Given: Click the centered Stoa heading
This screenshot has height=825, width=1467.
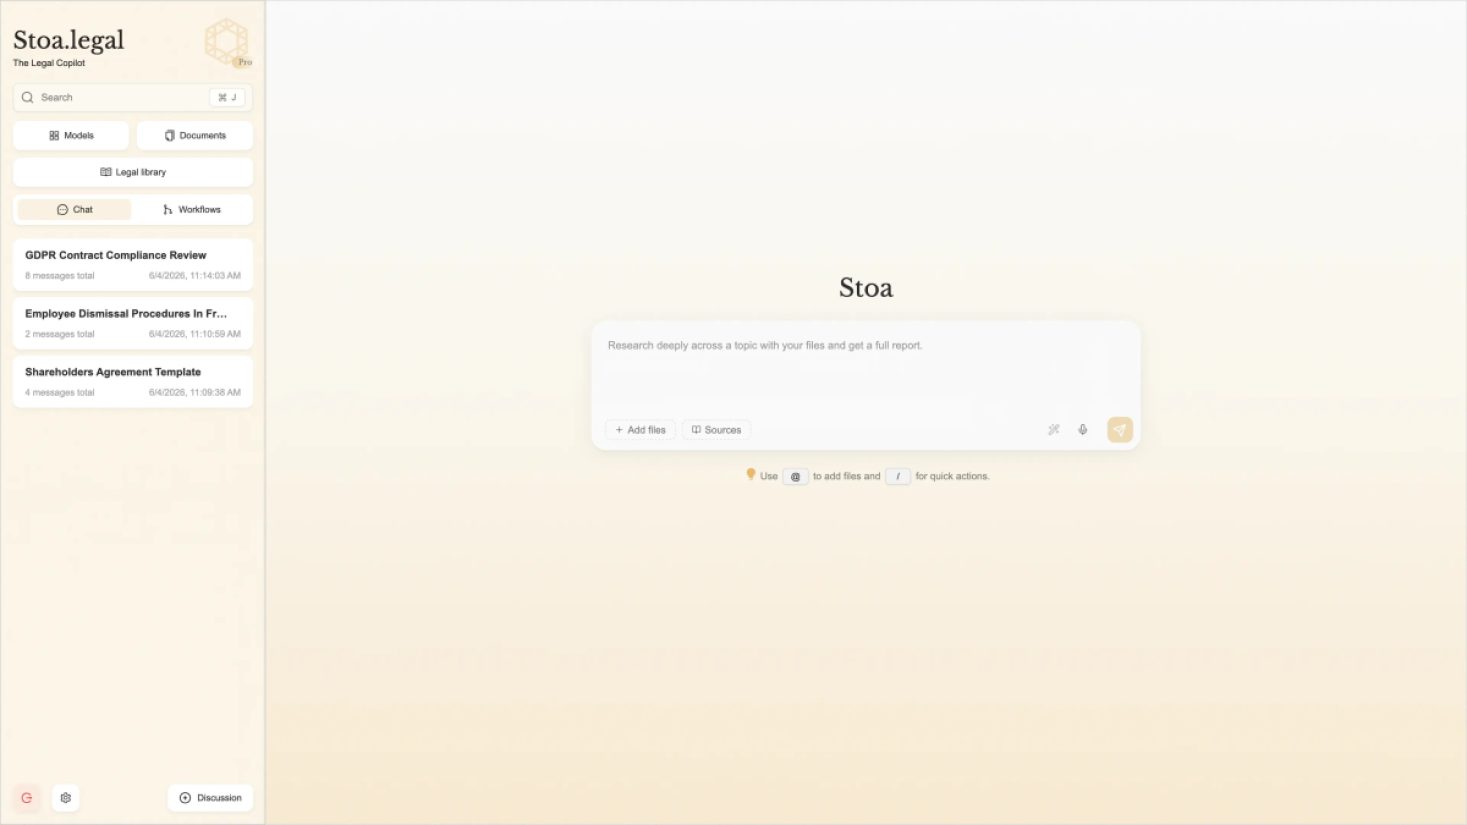Looking at the screenshot, I should point(866,288).
